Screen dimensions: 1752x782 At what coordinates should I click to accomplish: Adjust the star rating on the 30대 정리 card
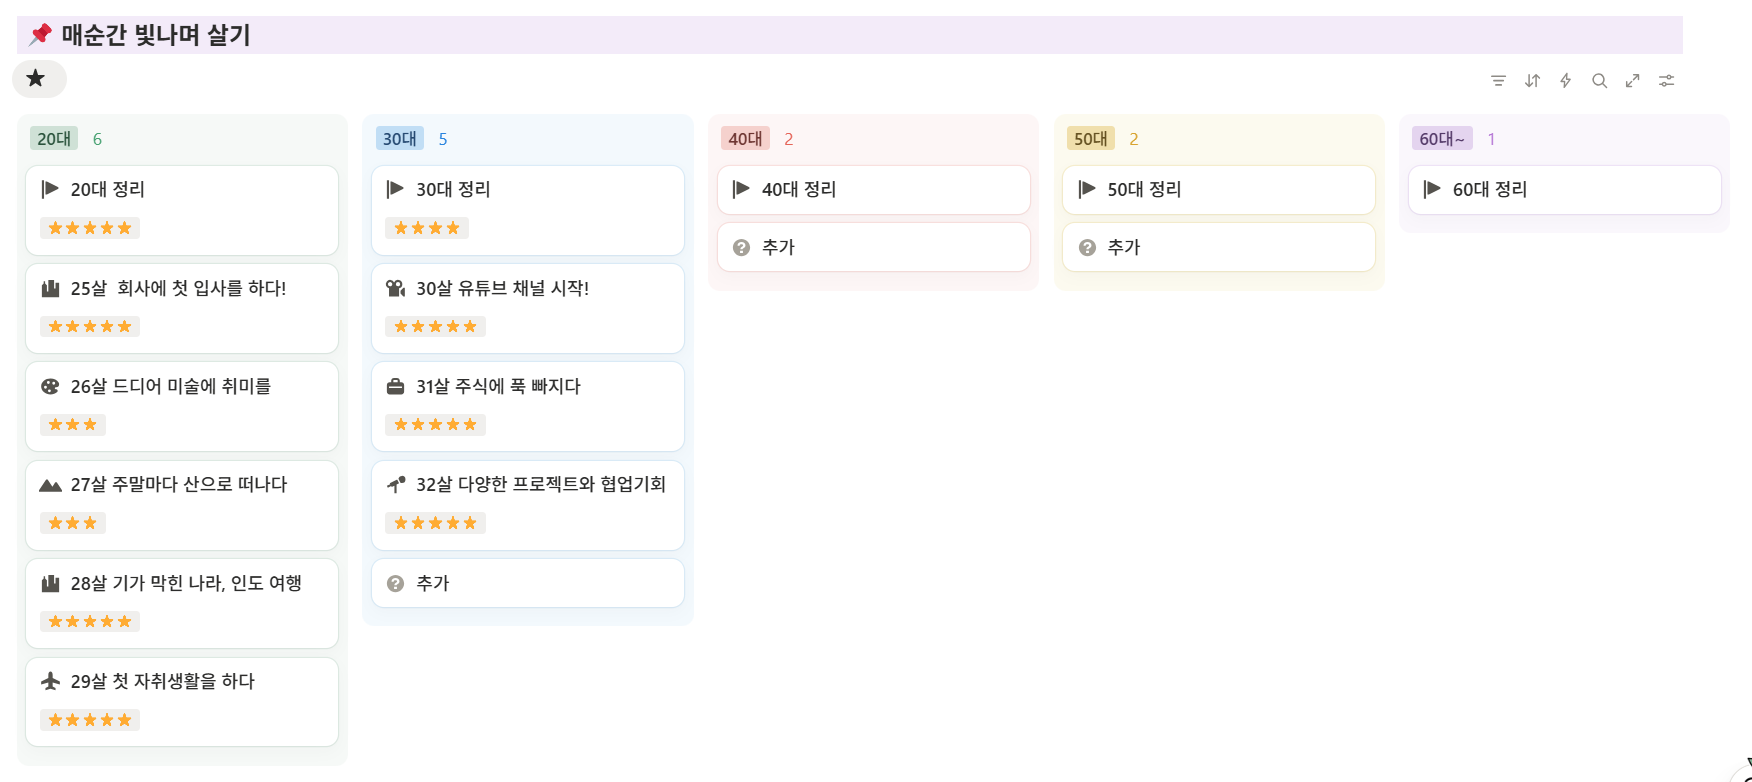click(427, 227)
